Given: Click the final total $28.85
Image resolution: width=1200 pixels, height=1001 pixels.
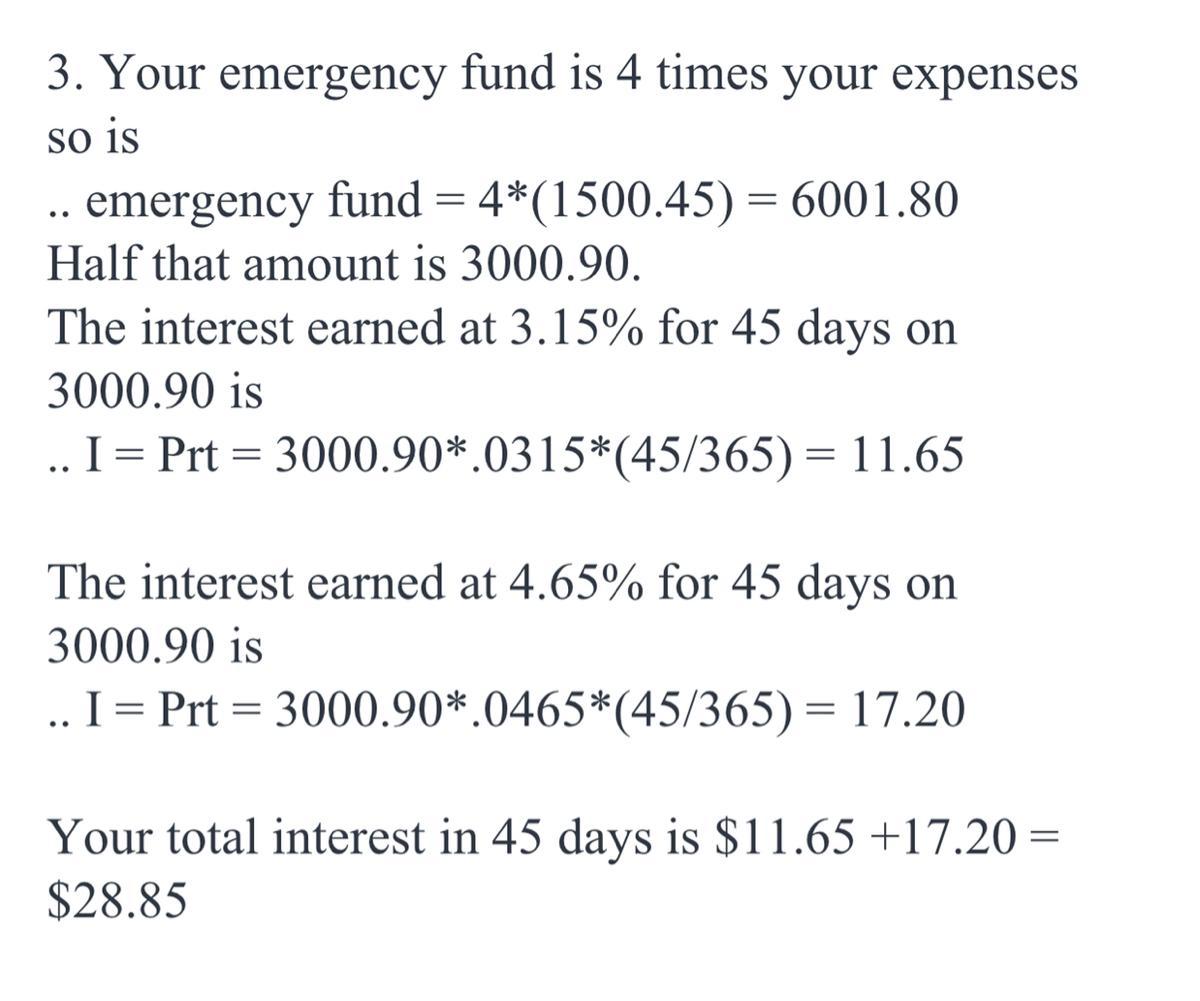Looking at the screenshot, I should [116, 902].
